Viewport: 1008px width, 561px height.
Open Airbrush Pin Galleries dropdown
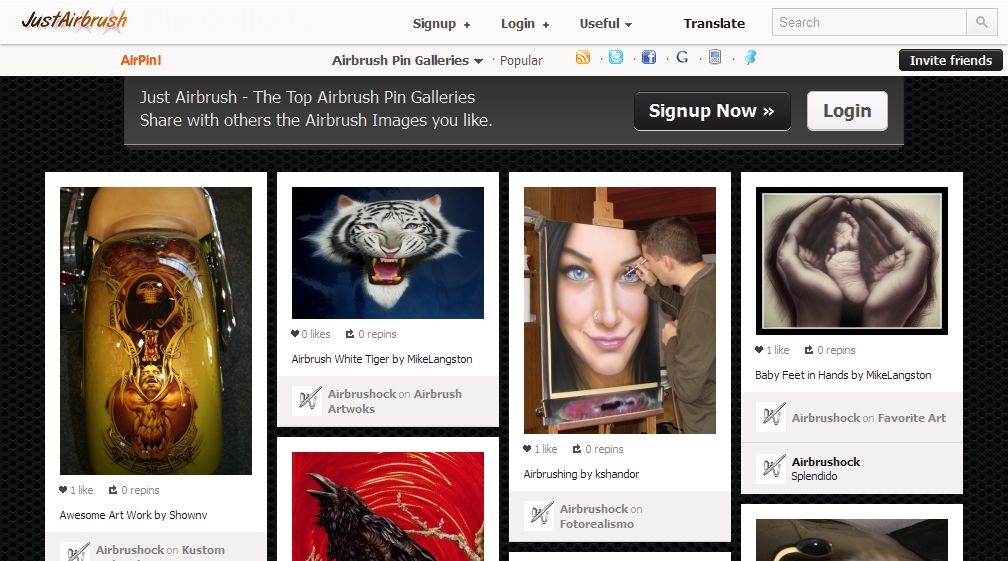tap(407, 60)
